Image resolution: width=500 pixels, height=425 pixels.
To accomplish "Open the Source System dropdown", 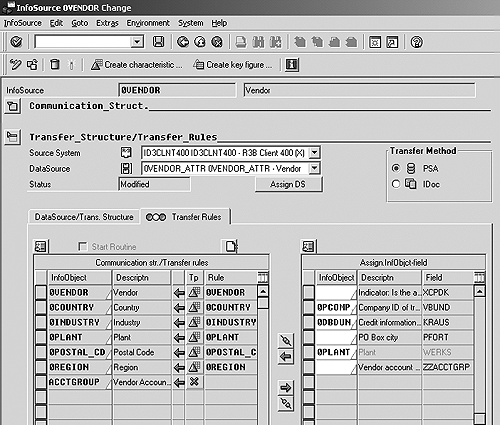I will coord(314,153).
